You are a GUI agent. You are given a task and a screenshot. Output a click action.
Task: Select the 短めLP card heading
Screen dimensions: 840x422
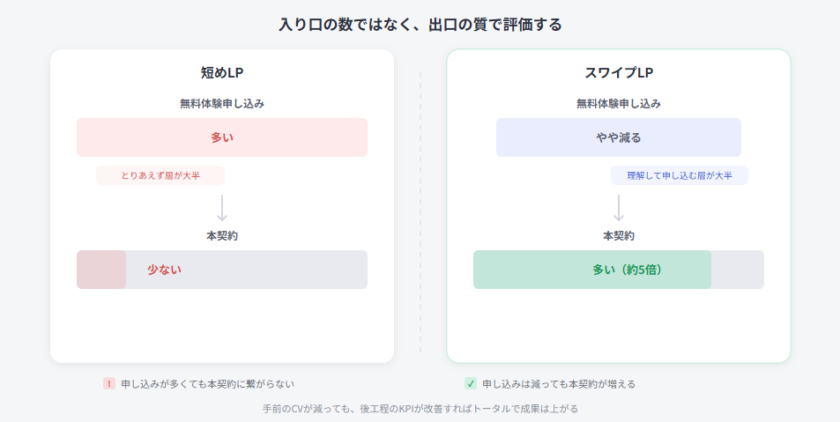pos(222,73)
